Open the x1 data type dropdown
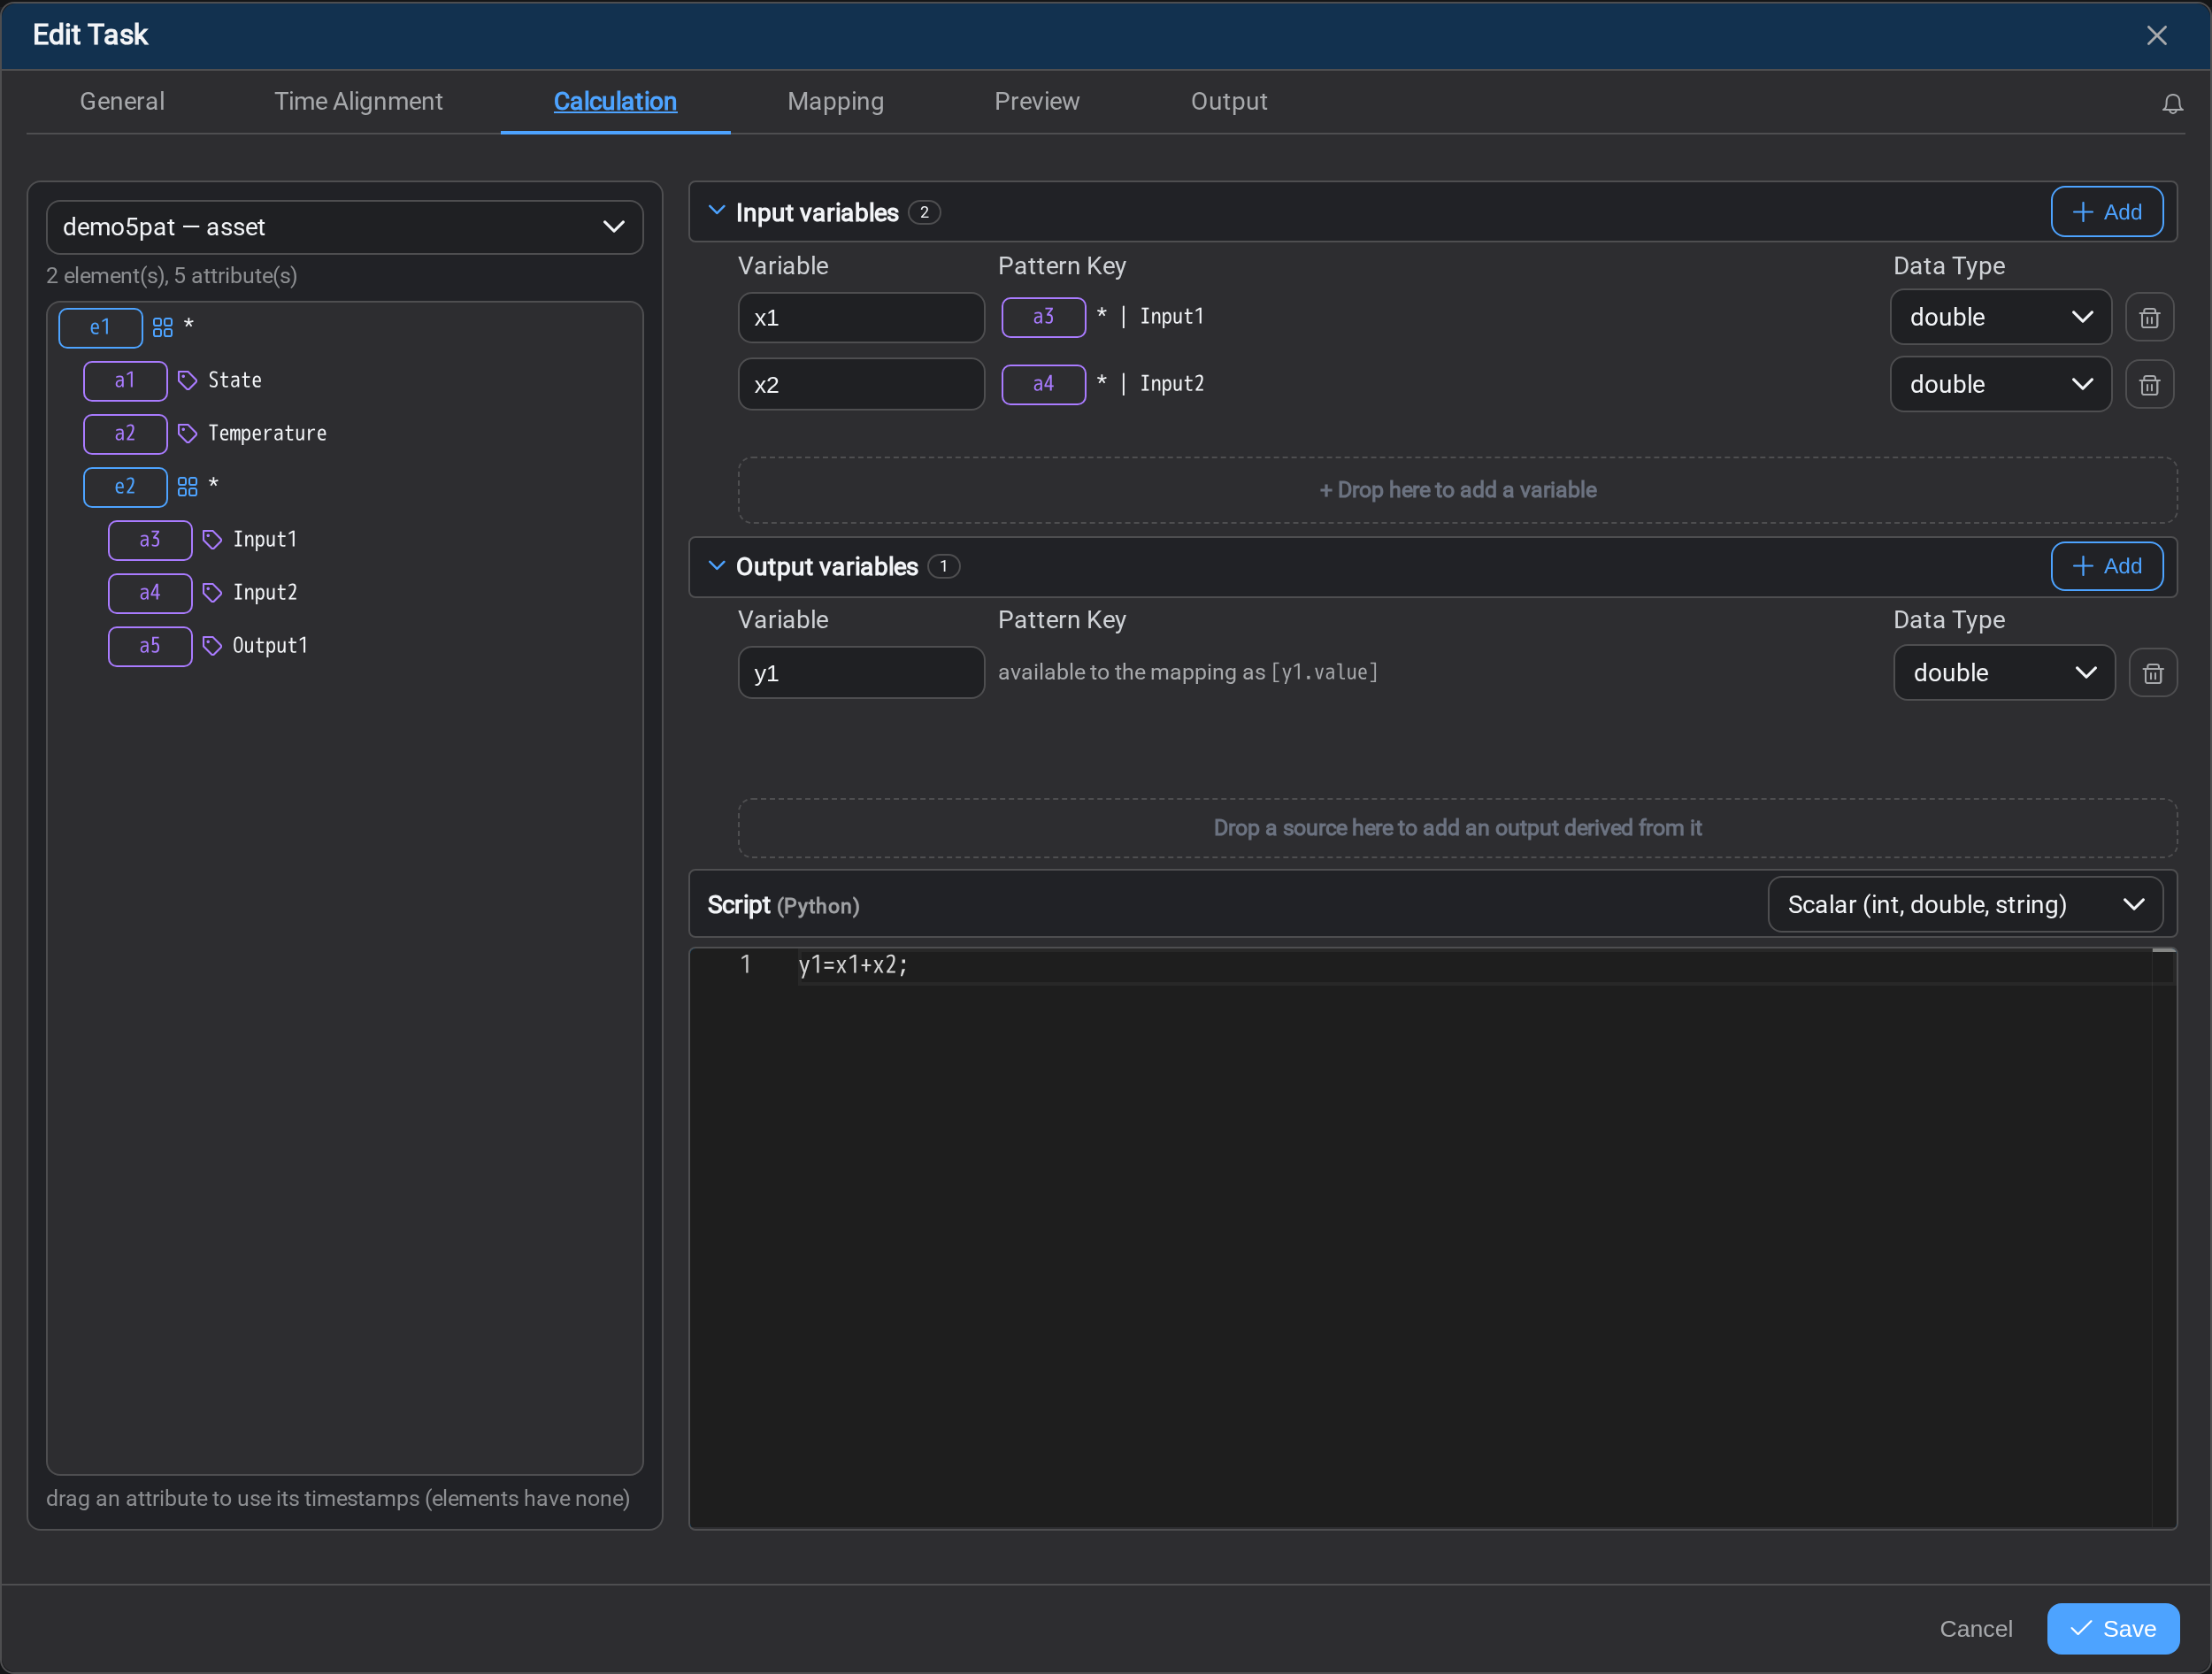 coord(2000,318)
